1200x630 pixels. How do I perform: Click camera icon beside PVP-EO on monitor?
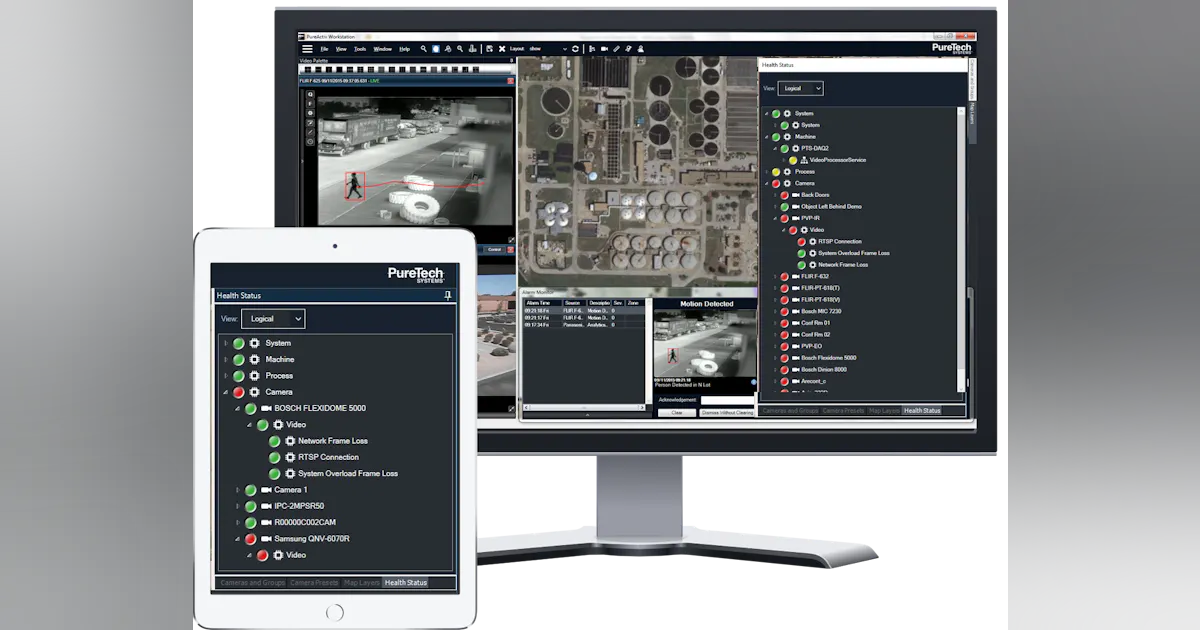tap(795, 346)
